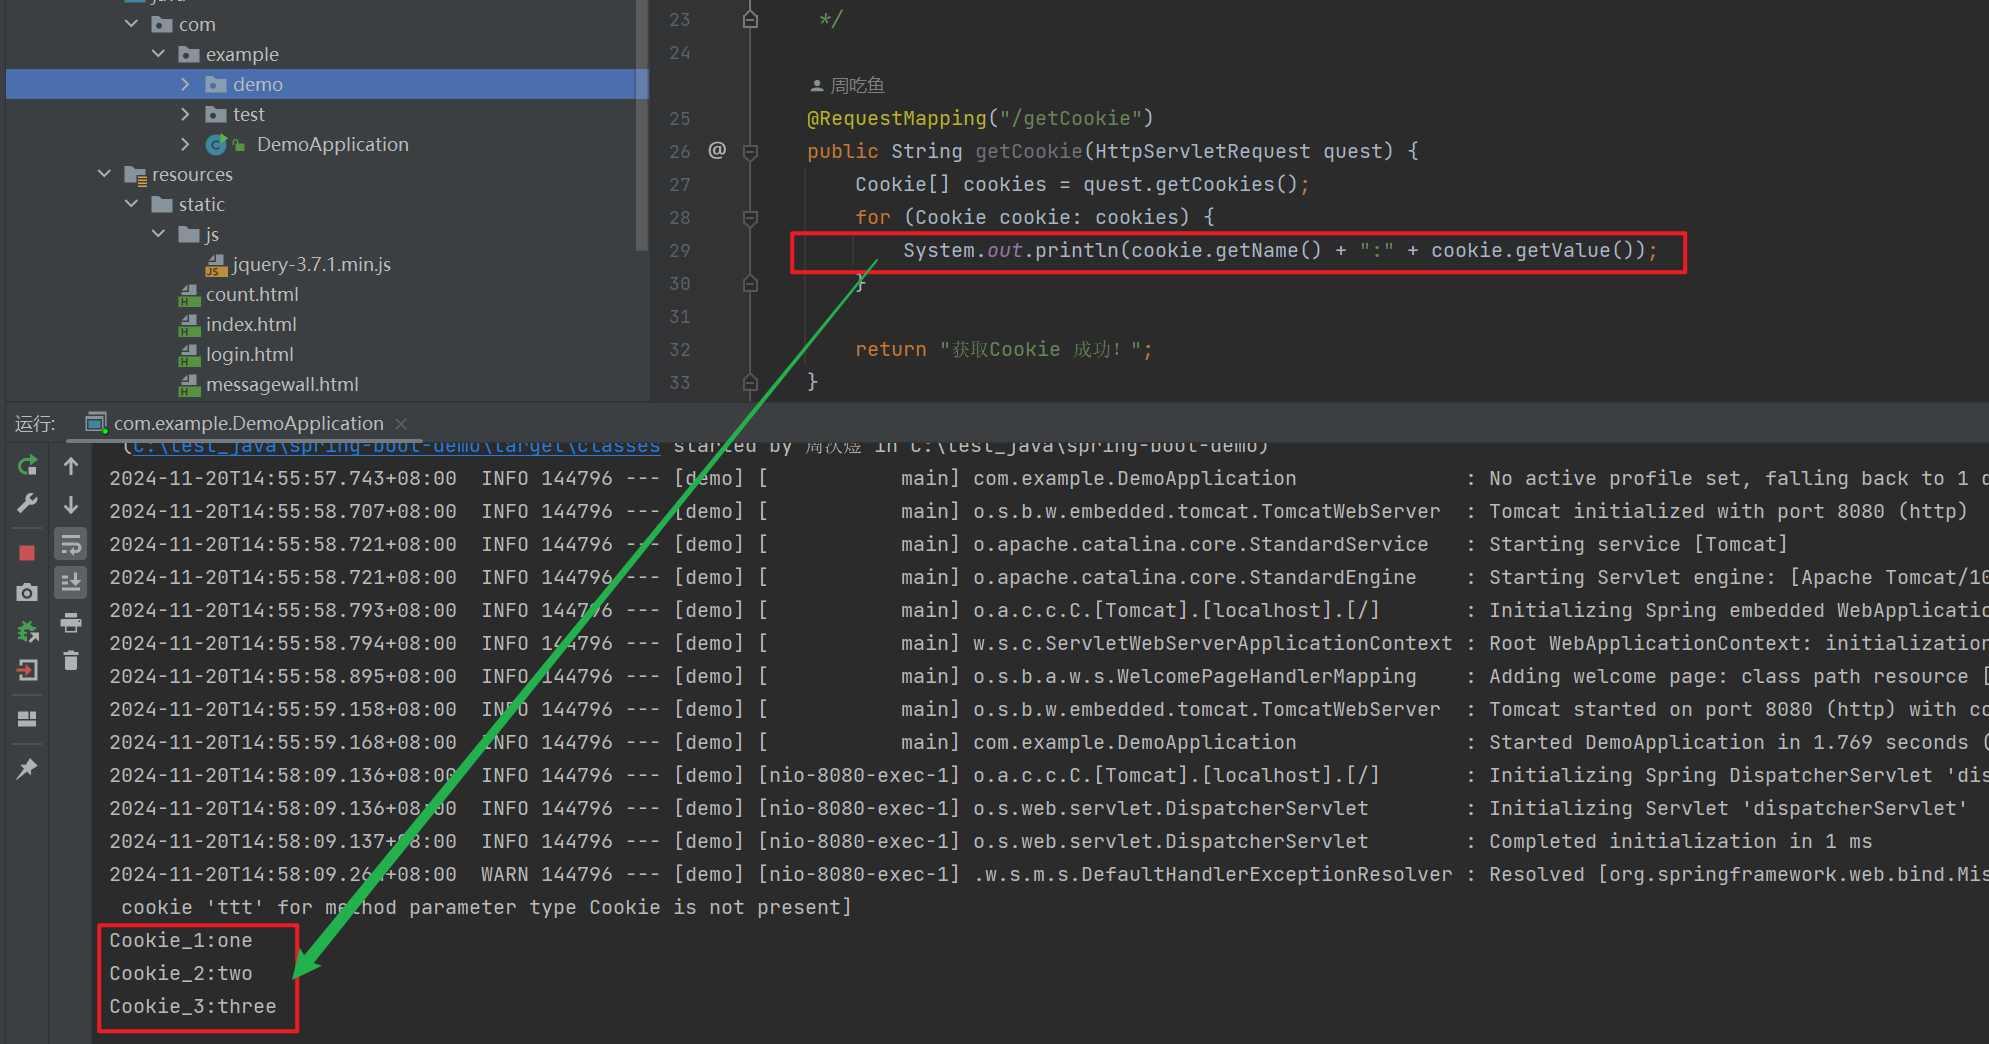This screenshot has height=1044, width=1989.
Task: Click the author hint 周吃鱼
Action: pyautogui.click(x=857, y=86)
